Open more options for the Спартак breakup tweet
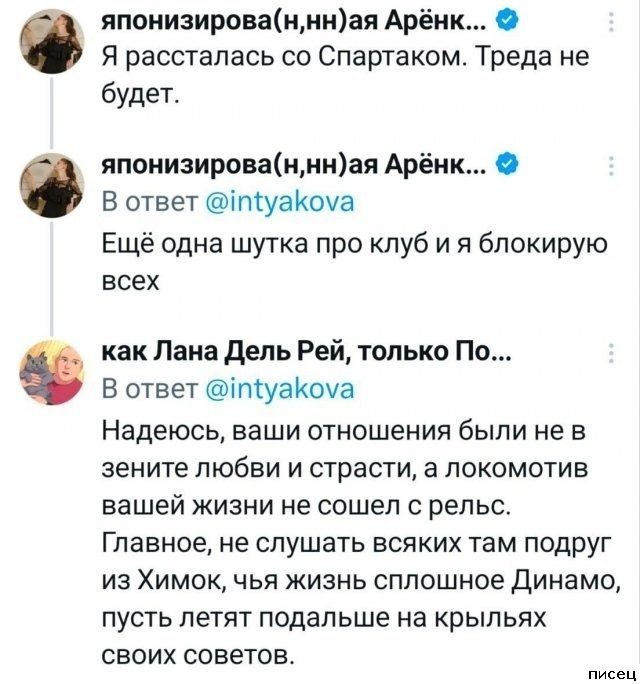640x684 pixels. click(611, 22)
